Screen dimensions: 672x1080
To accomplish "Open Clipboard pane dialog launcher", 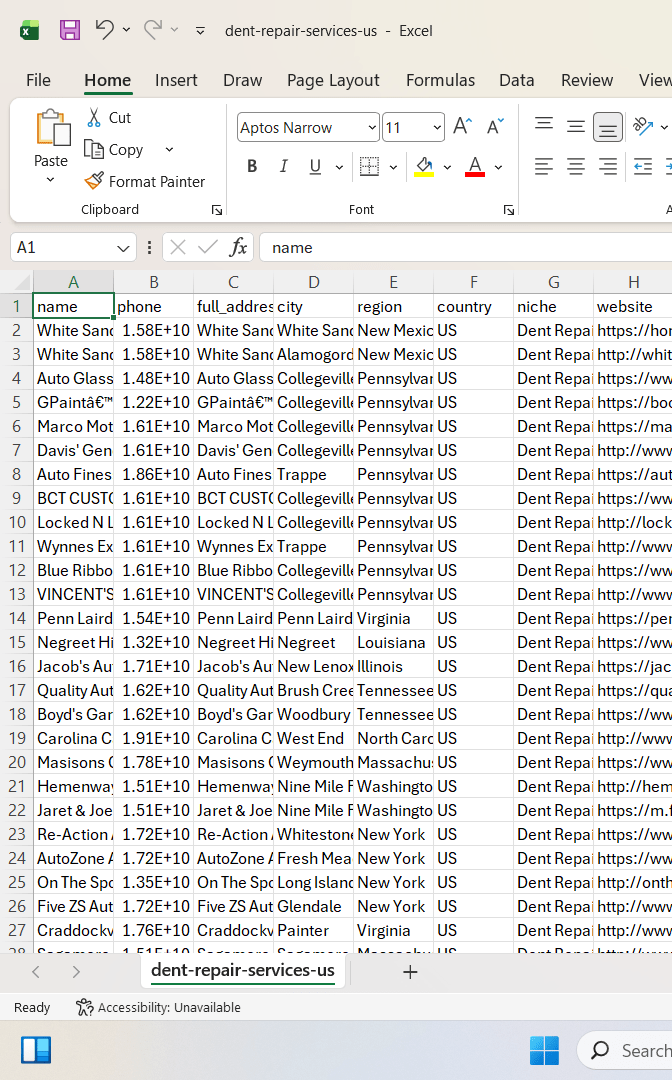I will point(217,210).
